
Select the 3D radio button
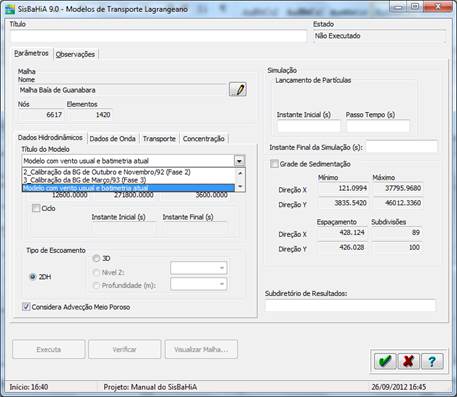[96, 258]
